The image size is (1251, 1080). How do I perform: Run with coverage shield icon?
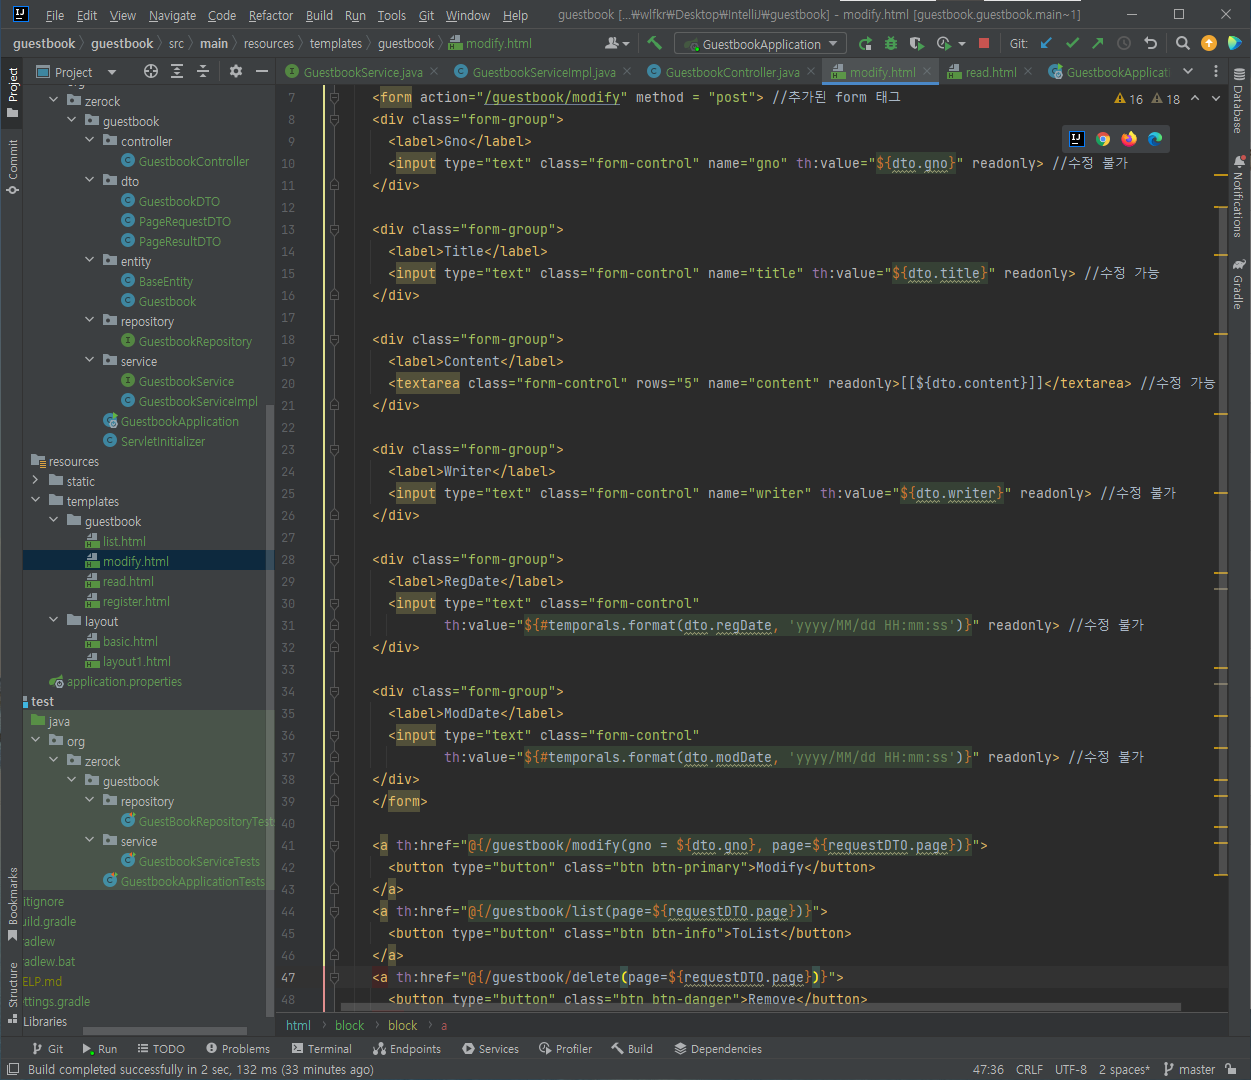point(916,43)
